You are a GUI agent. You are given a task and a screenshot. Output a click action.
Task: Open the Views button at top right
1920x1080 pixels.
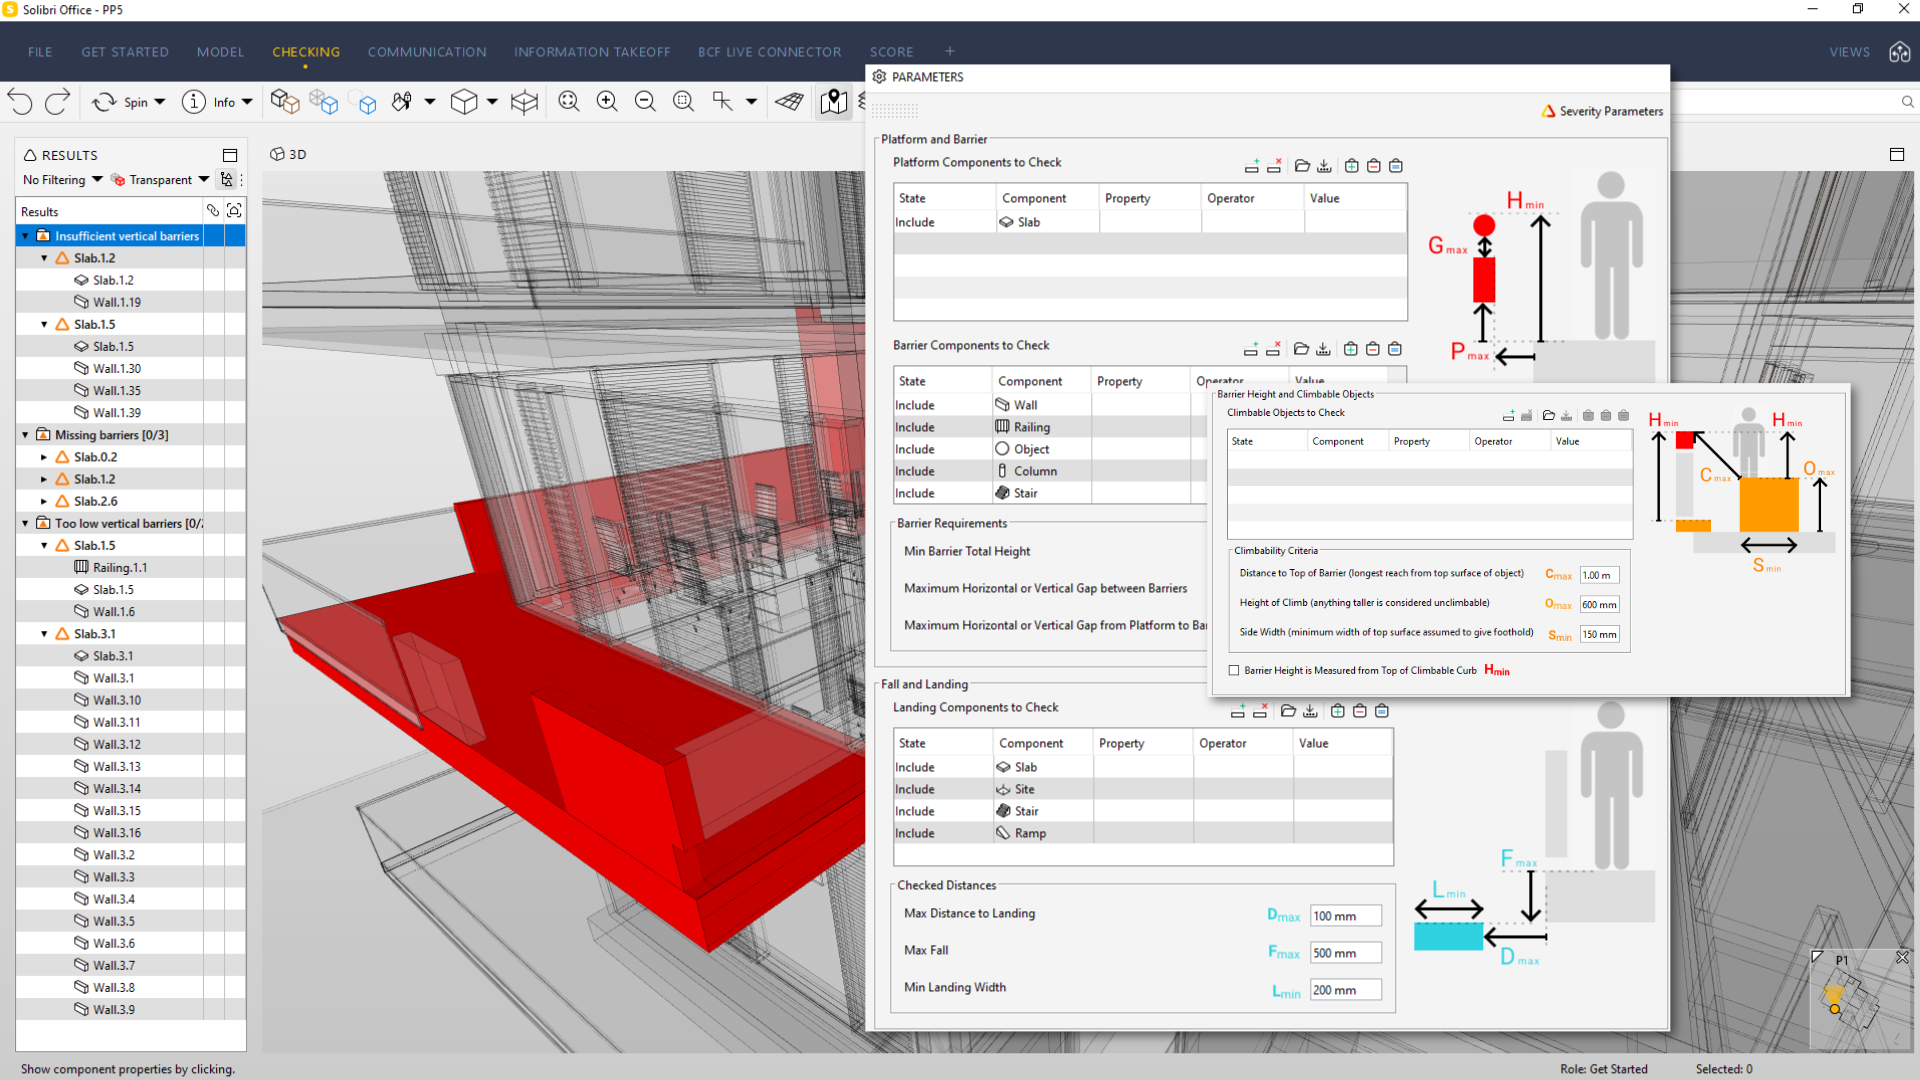coord(1849,52)
